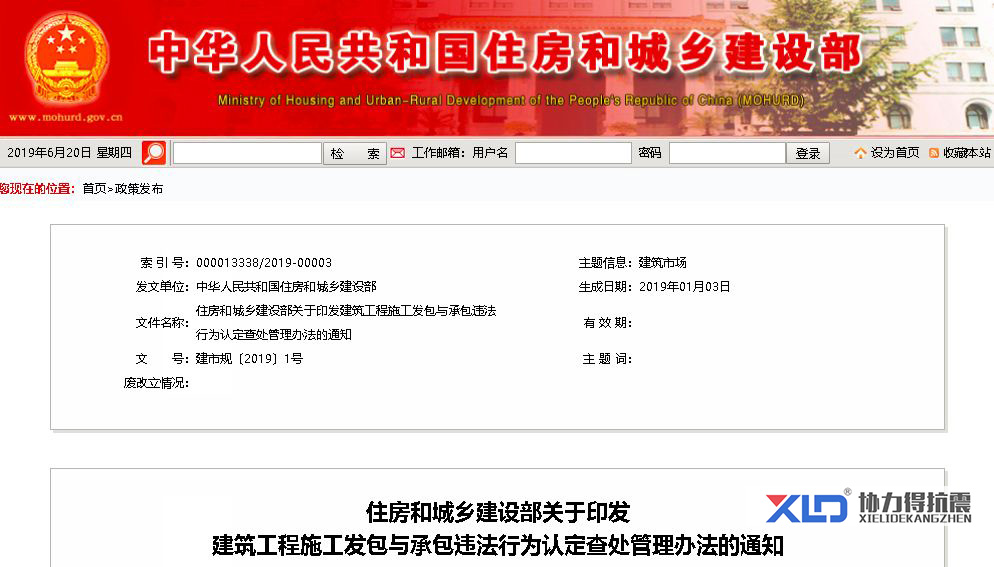This screenshot has width=994, height=567.
Task: Open 政策发布 in the breadcrumb
Action: point(139,188)
